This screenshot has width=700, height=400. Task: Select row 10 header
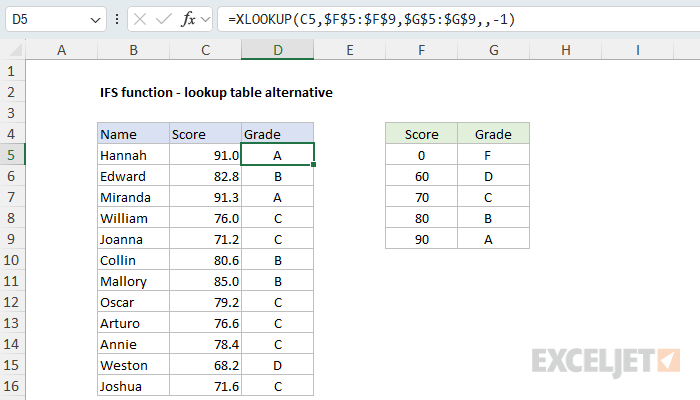pyautogui.click(x=11, y=260)
